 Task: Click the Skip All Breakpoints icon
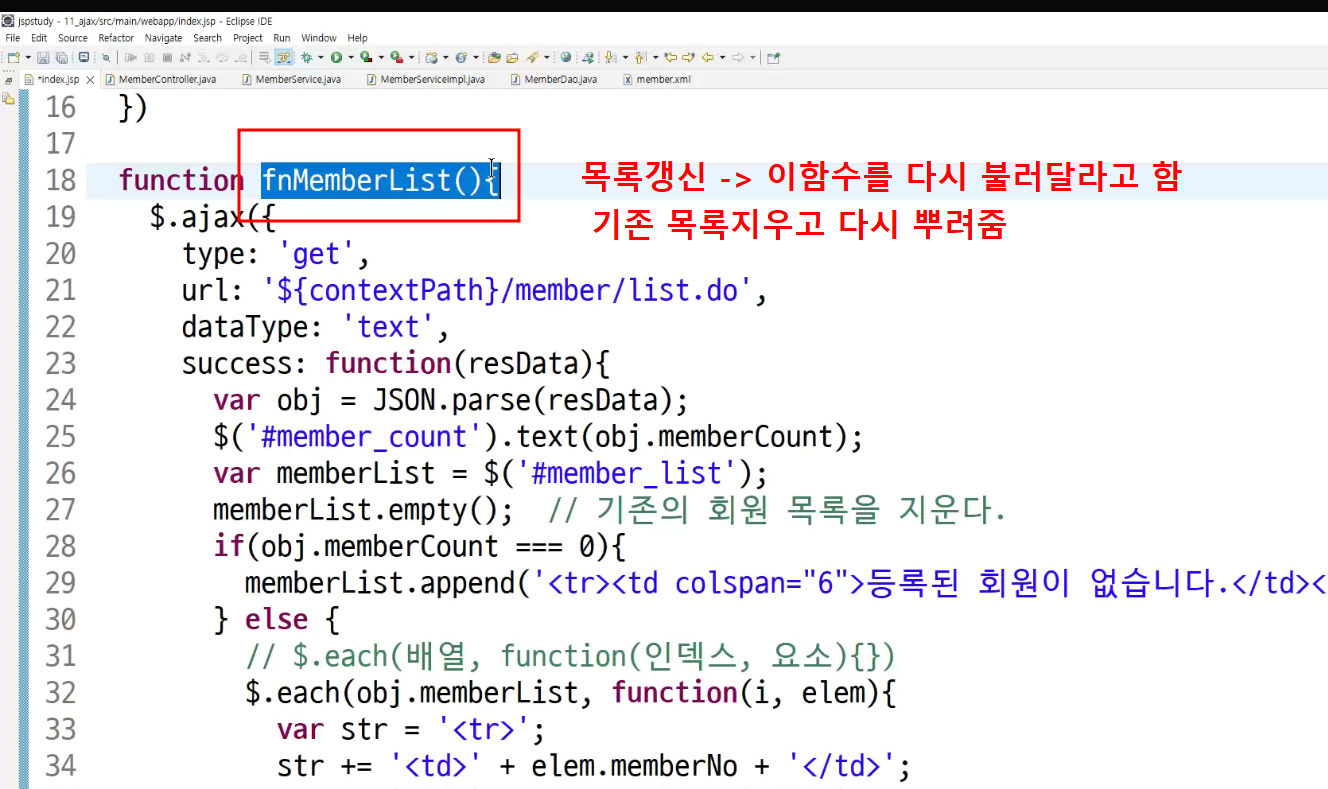click(x=106, y=58)
